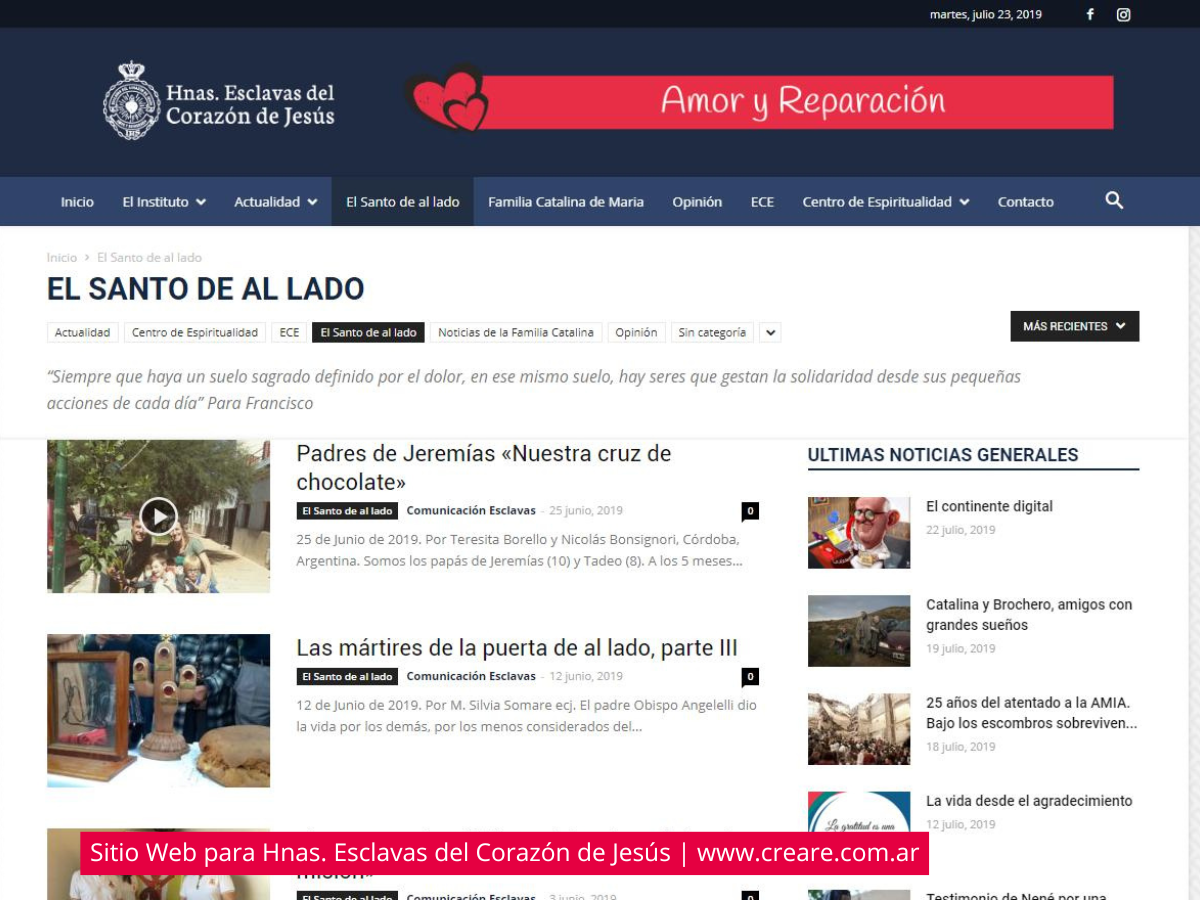Expand the Actualidad menu dropdown
This screenshot has height=900, width=1200.
(275, 202)
